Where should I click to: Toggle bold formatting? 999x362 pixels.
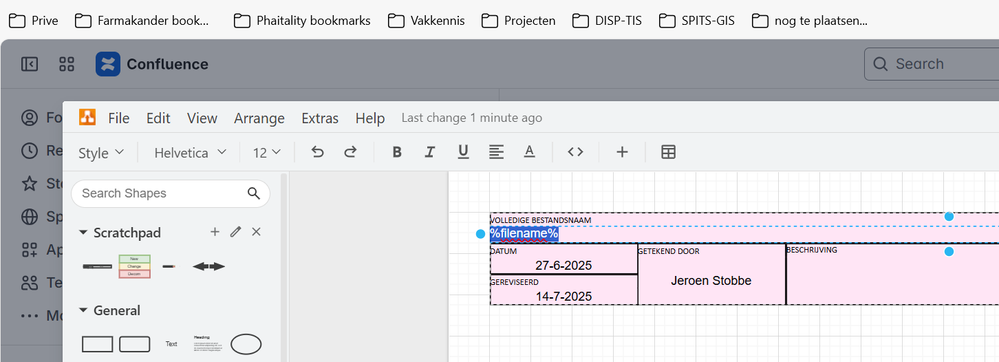397,152
